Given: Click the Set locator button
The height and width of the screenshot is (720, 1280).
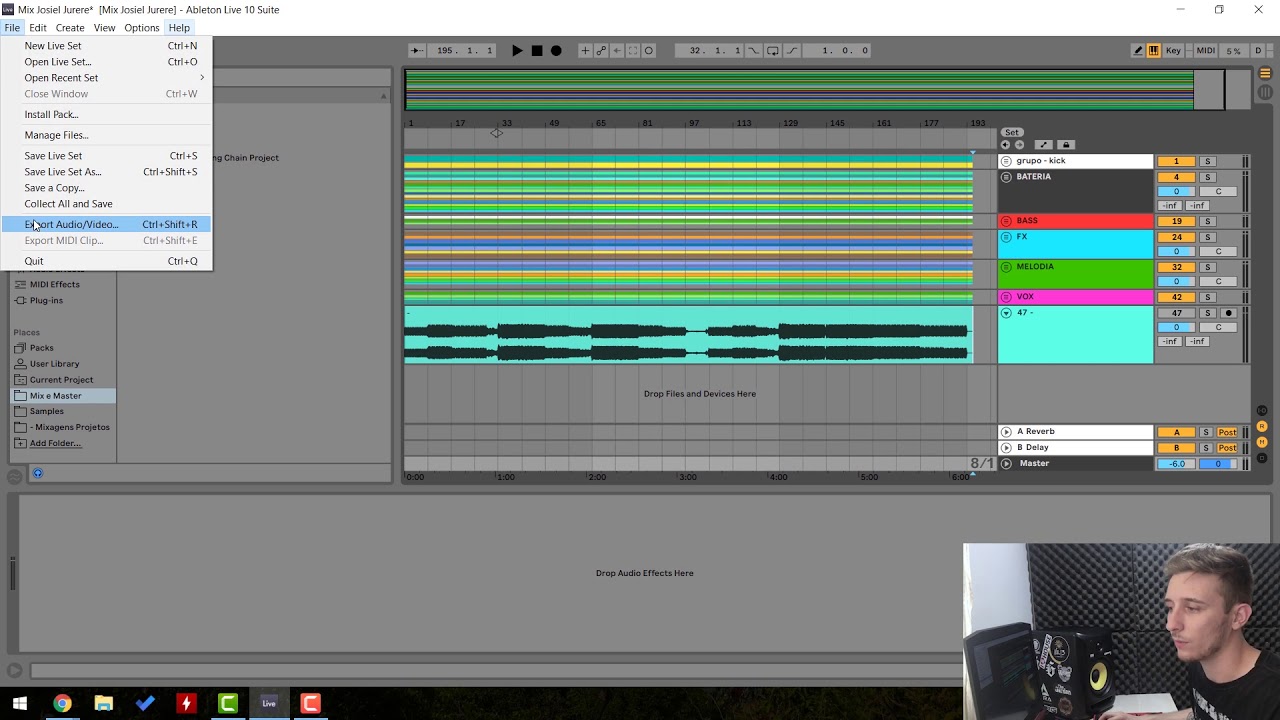Looking at the screenshot, I should point(1012,132).
